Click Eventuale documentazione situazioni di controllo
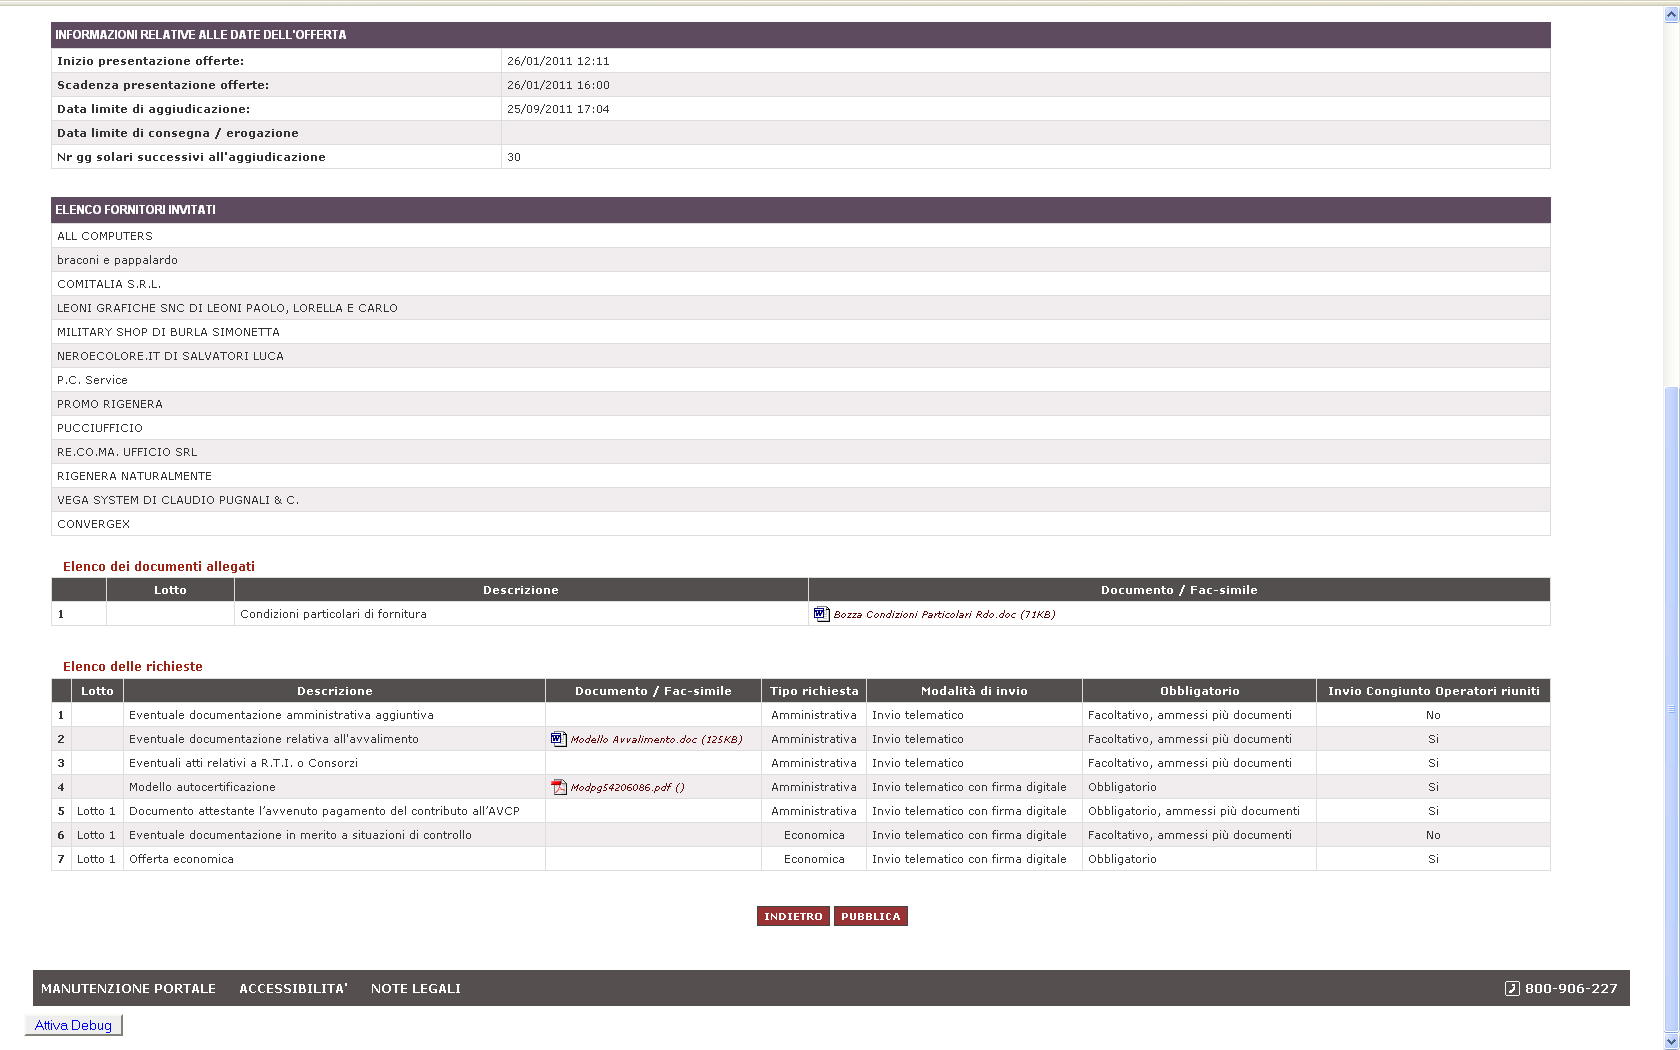 (x=300, y=835)
